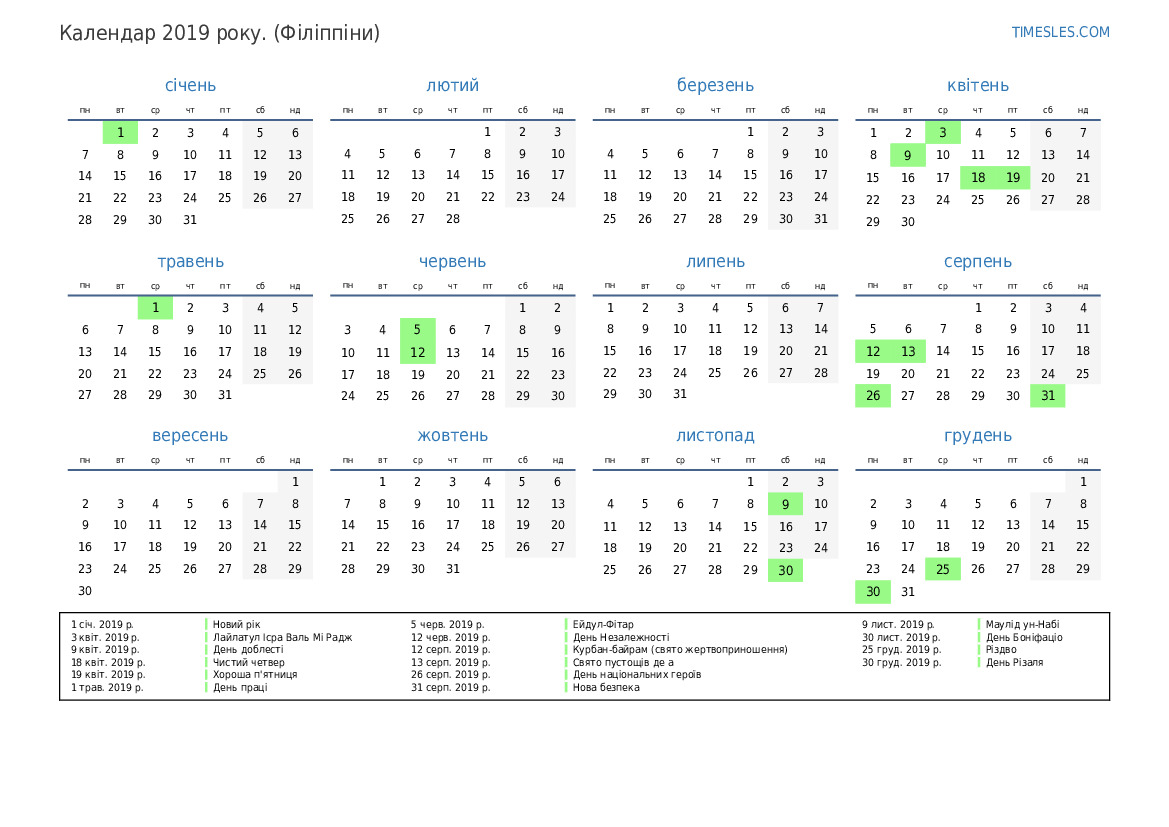This screenshot has height=827, width=1169.
Task: Click the "жовтень" month heading
Action: pyautogui.click(x=452, y=436)
